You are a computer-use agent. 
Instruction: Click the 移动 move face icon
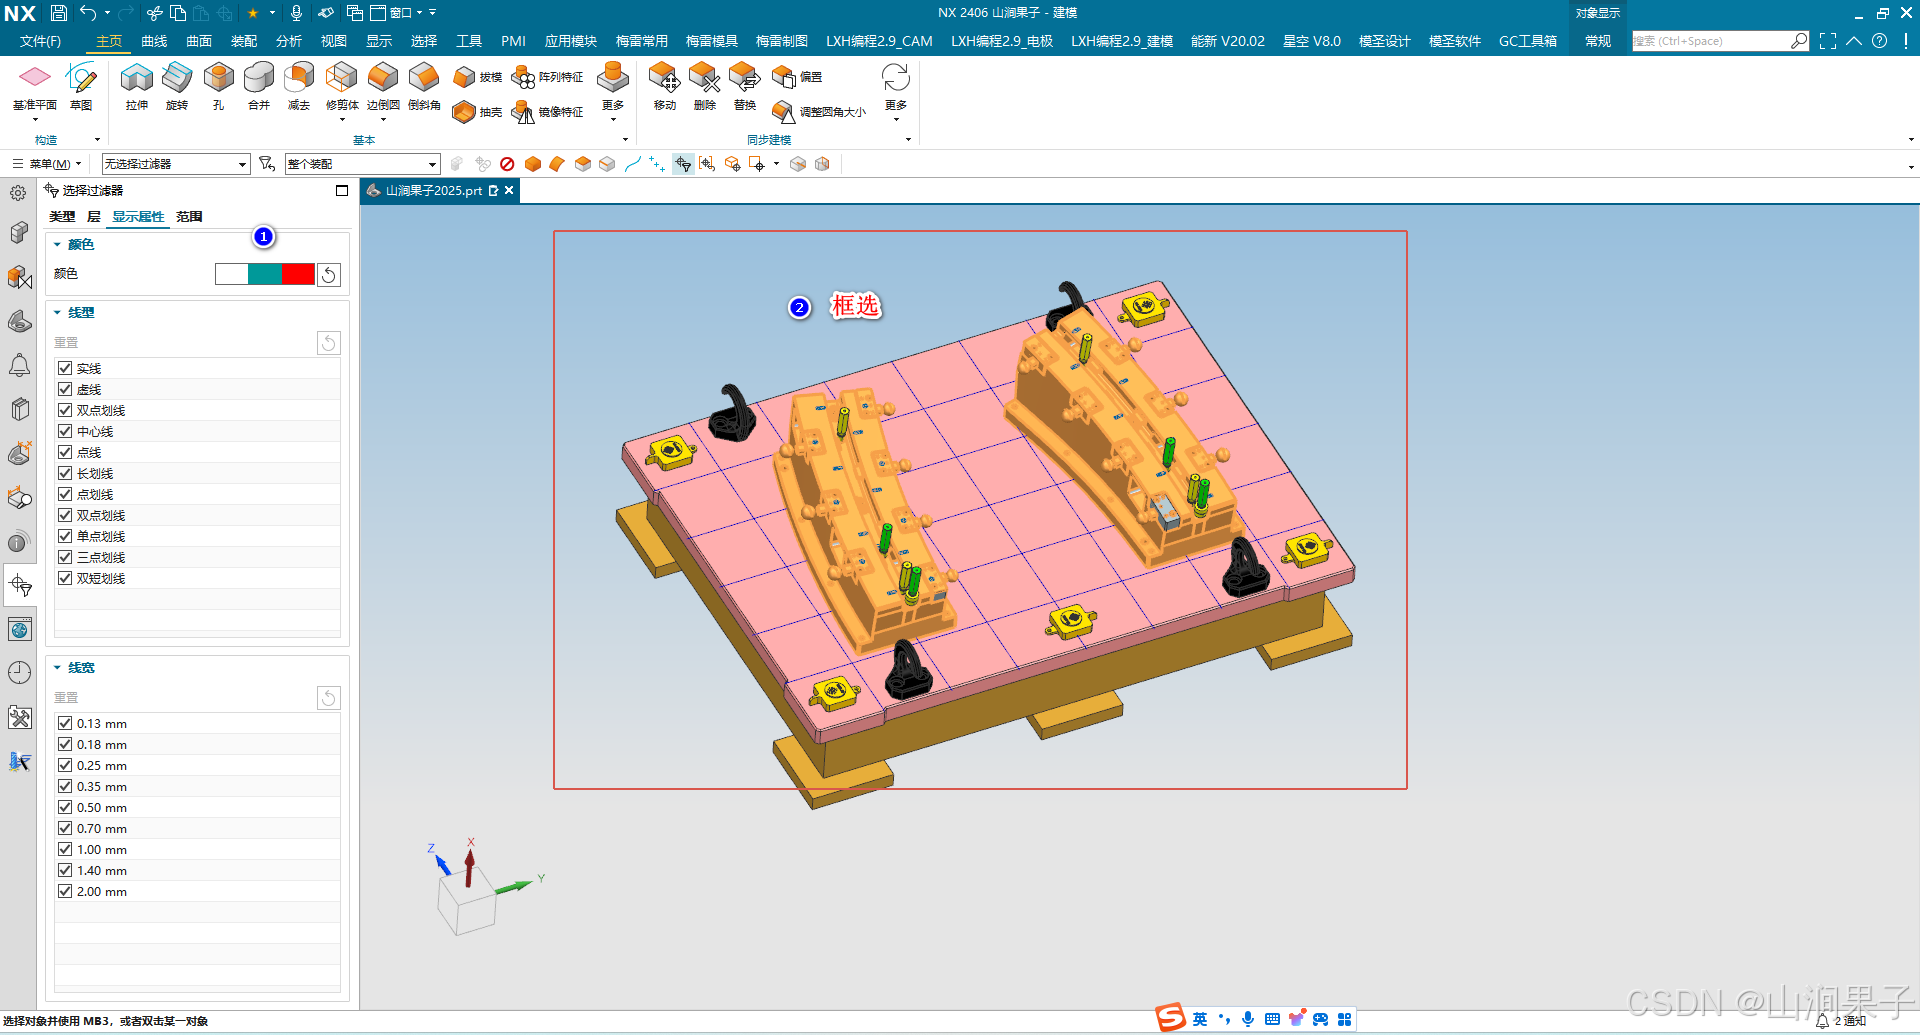pos(664,78)
